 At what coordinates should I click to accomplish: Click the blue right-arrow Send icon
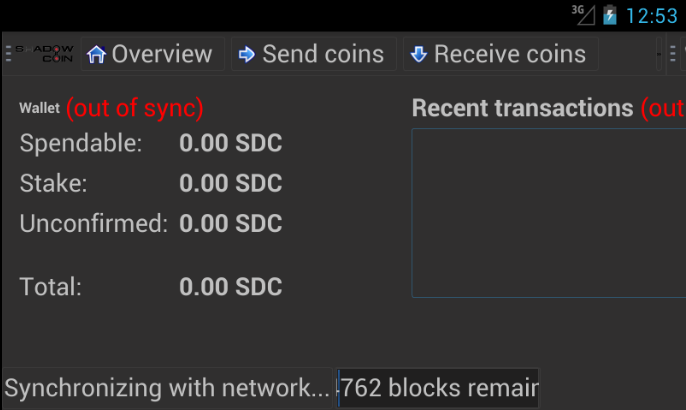tap(247, 54)
